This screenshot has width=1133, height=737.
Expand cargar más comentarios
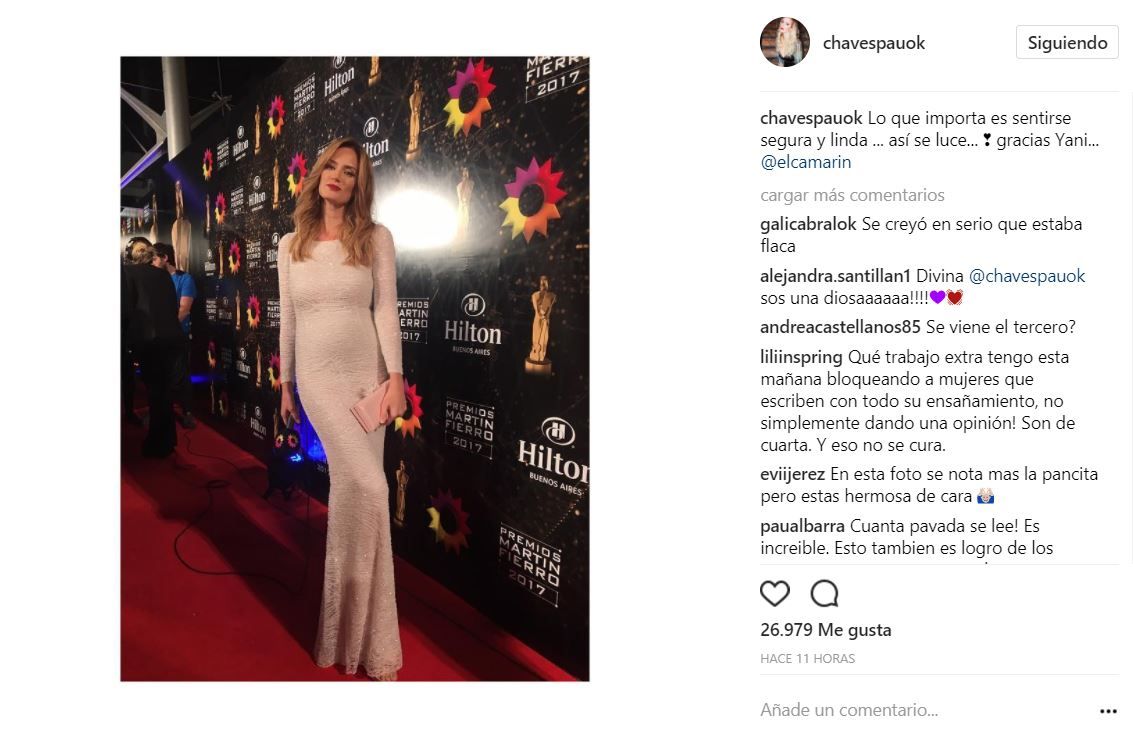(852, 195)
